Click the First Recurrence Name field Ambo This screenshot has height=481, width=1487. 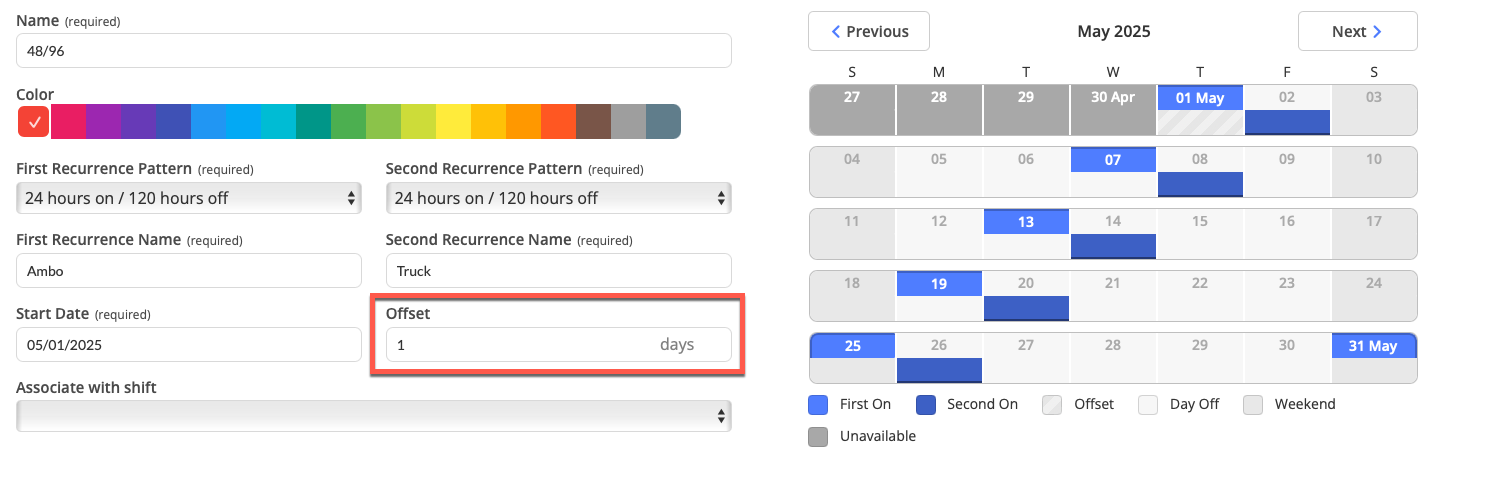tap(189, 271)
